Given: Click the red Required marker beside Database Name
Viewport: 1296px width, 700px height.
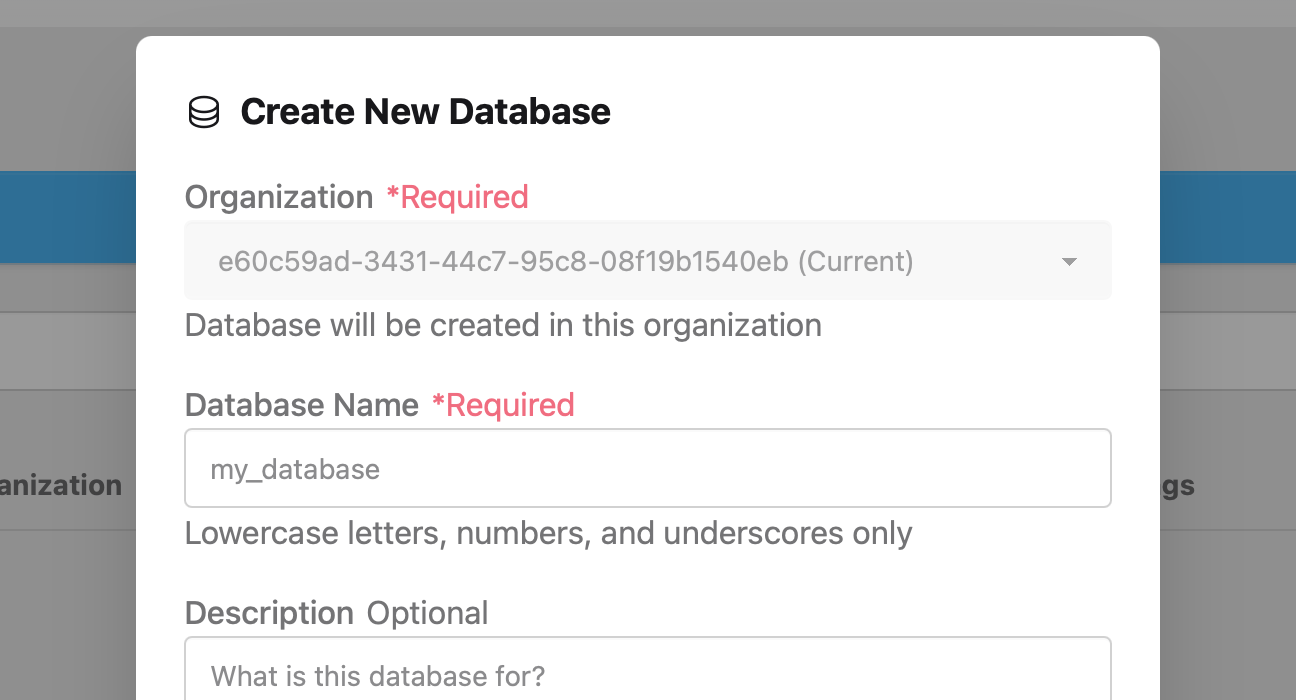Looking at the screenshot, I should (x=503, y=405).
